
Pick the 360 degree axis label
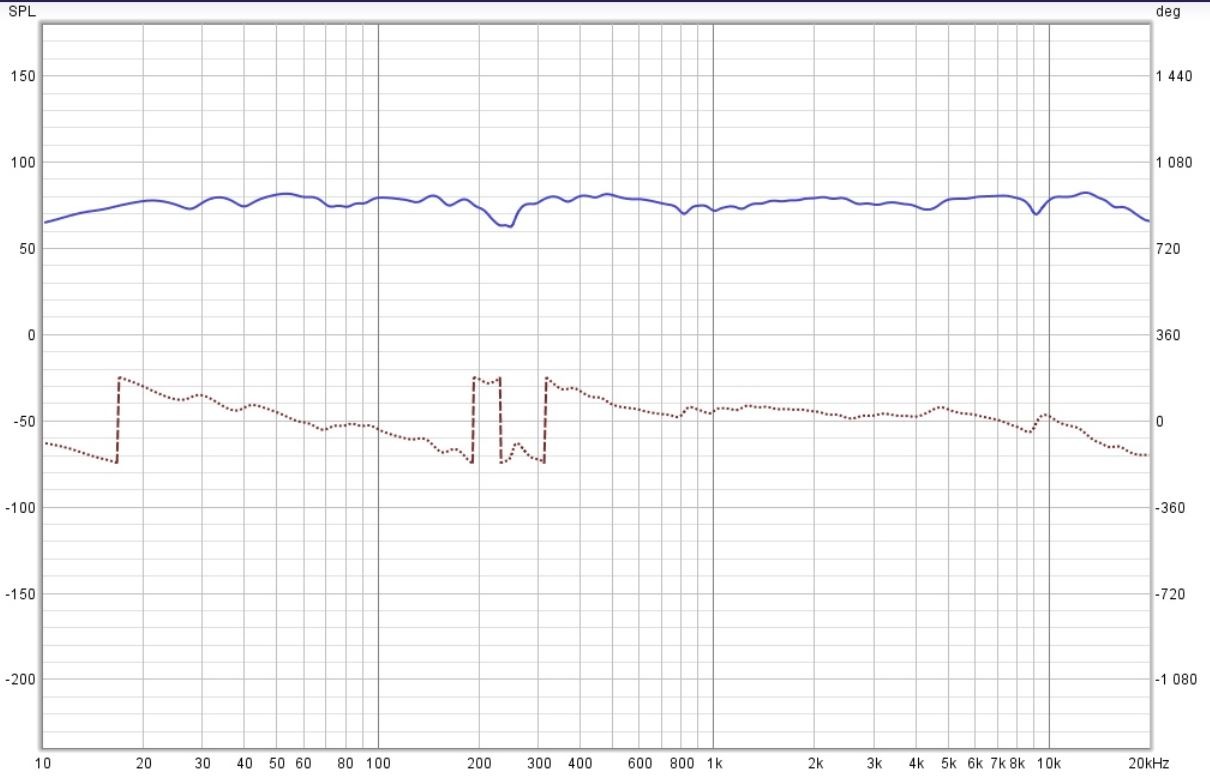point(1167,335)
